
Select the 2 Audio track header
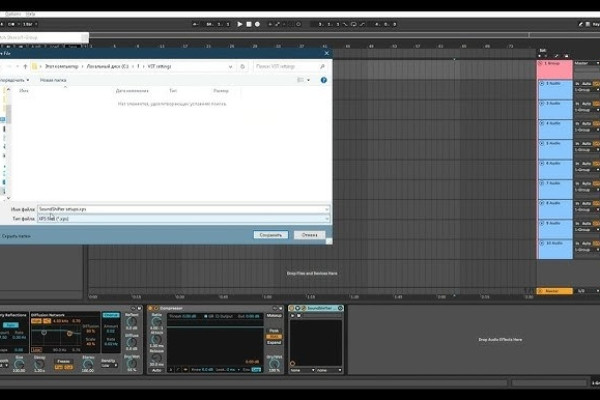click(555, 90)
